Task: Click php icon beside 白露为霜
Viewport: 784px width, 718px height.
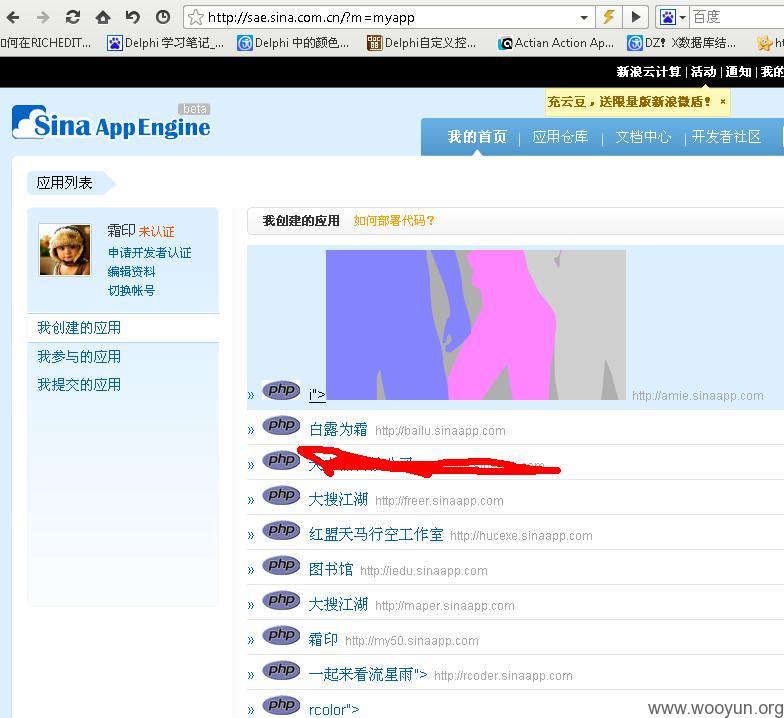Action: [x=281, y=424]
